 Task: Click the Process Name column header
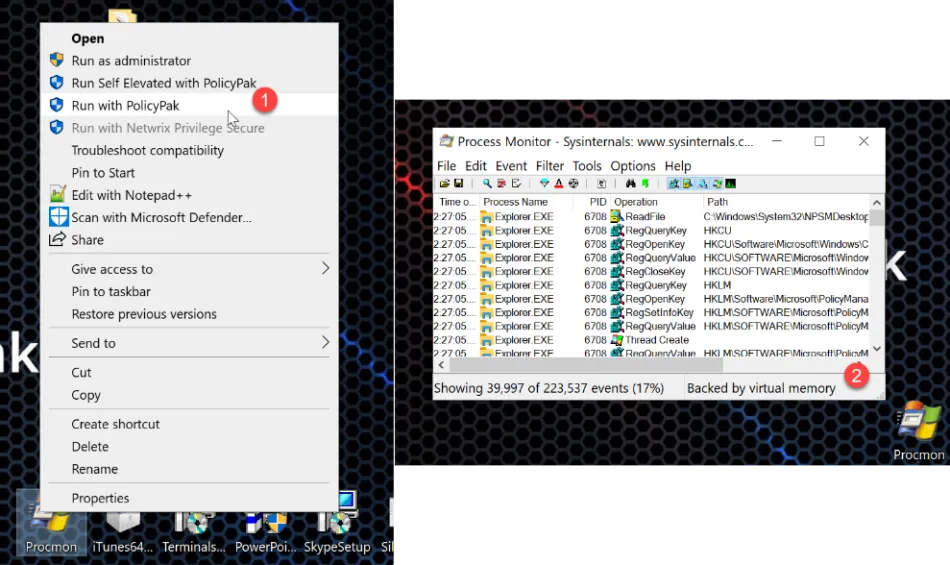click(x=515, y=202)
